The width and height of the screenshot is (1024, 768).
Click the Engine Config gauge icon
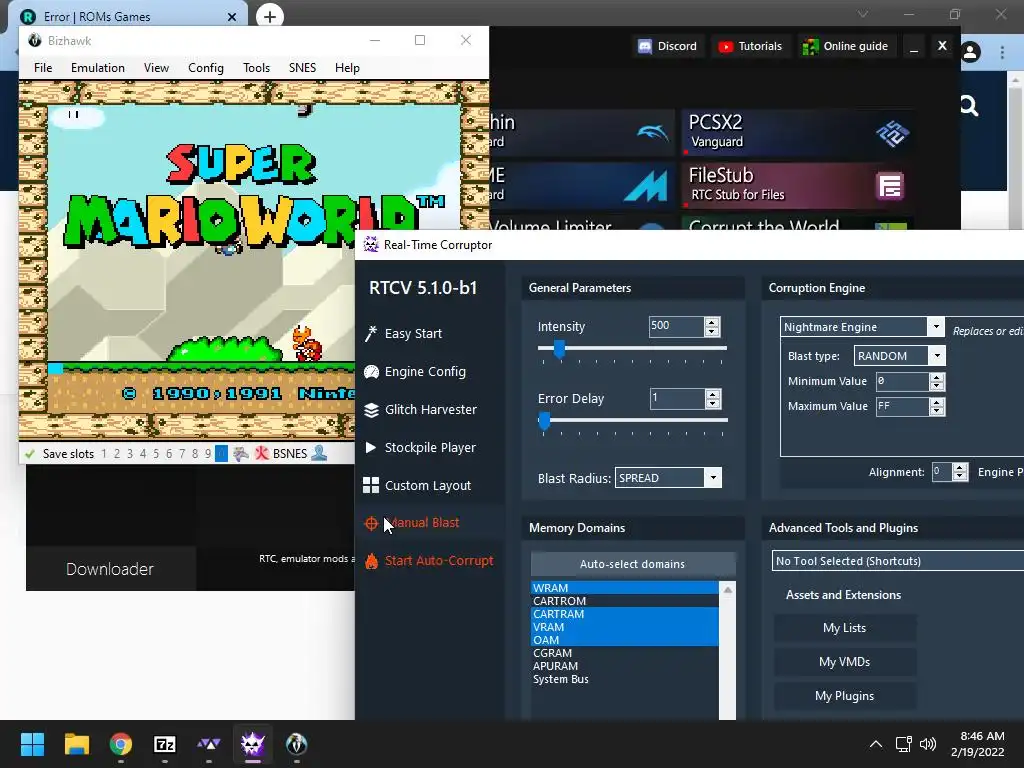pos(371,372)
